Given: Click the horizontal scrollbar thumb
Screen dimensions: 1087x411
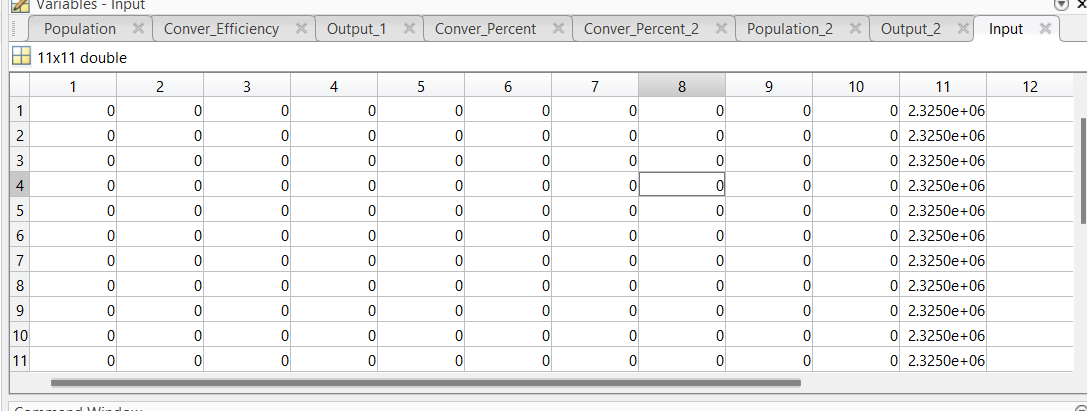Looking at the screenshot, I should tap(425, 382).
